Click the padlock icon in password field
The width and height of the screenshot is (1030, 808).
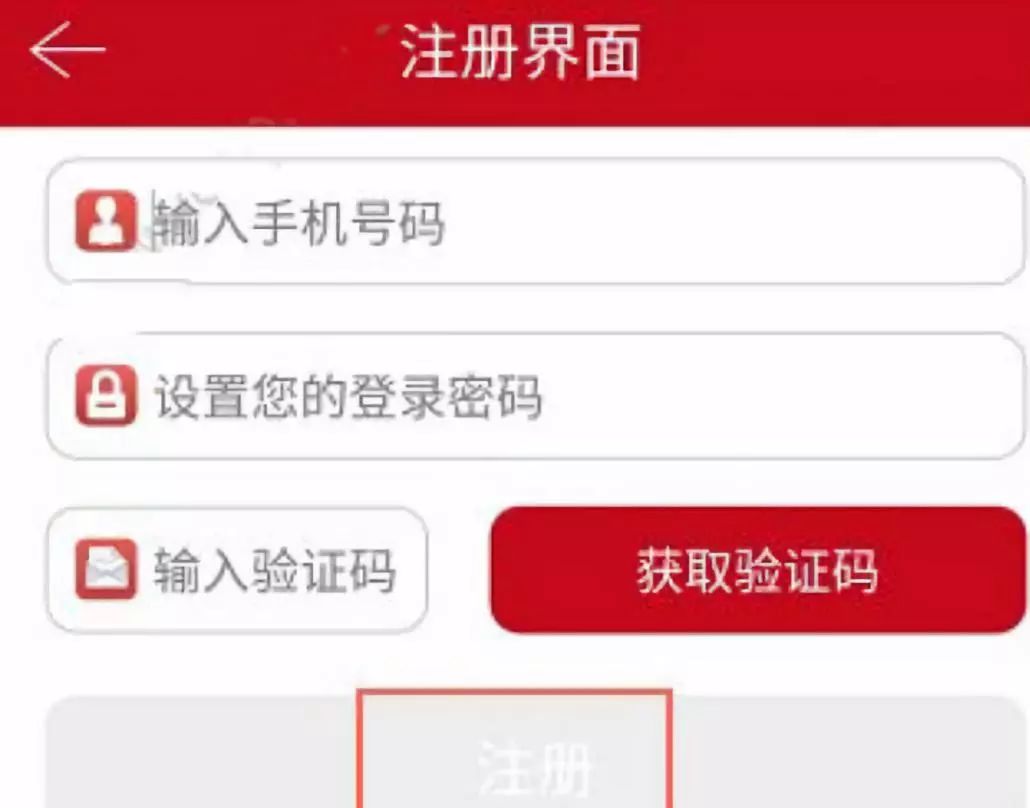click(x=106, y=395)
